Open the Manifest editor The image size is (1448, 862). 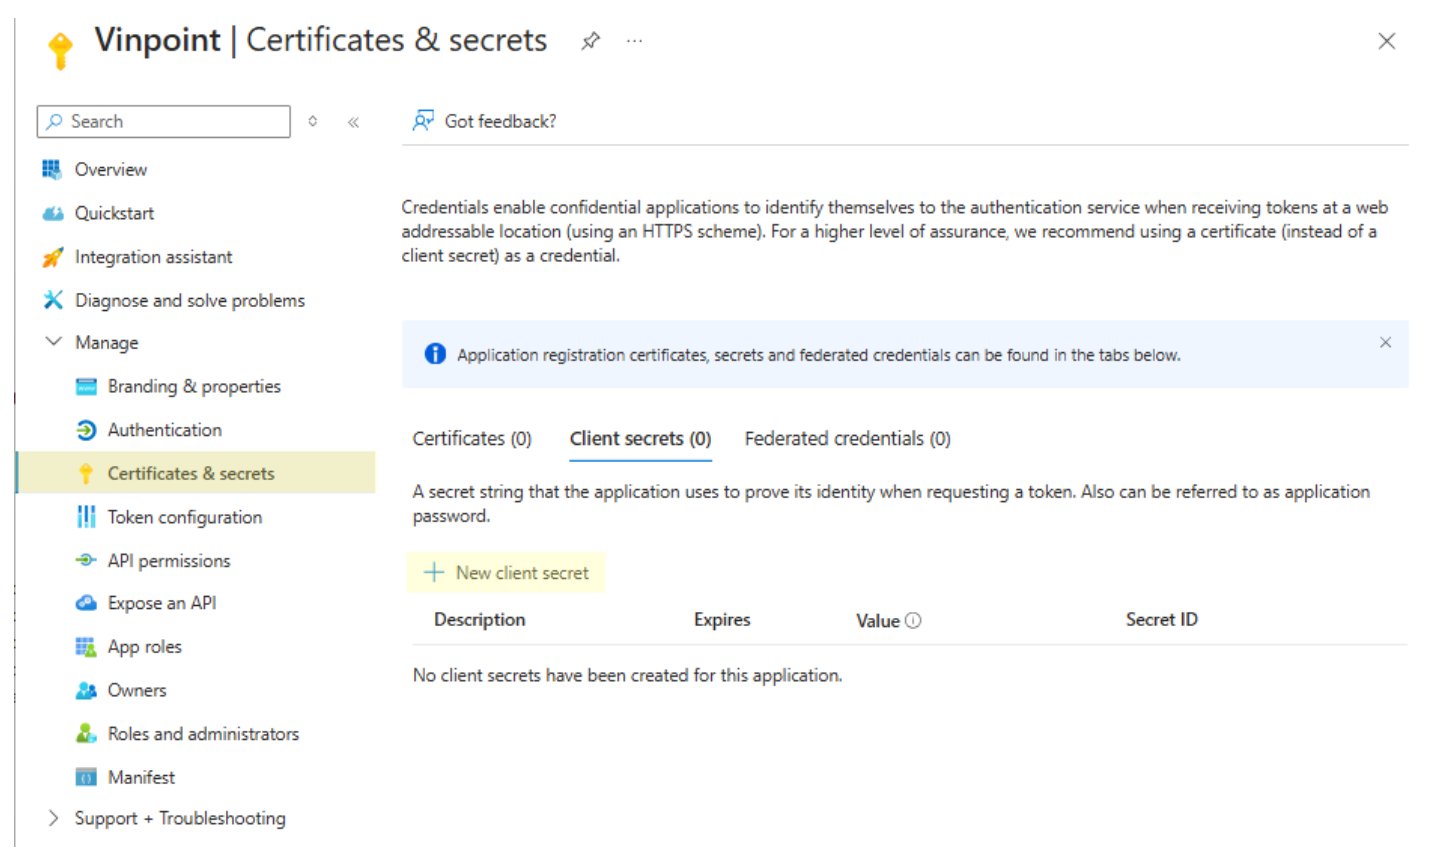tap(141, 777)
